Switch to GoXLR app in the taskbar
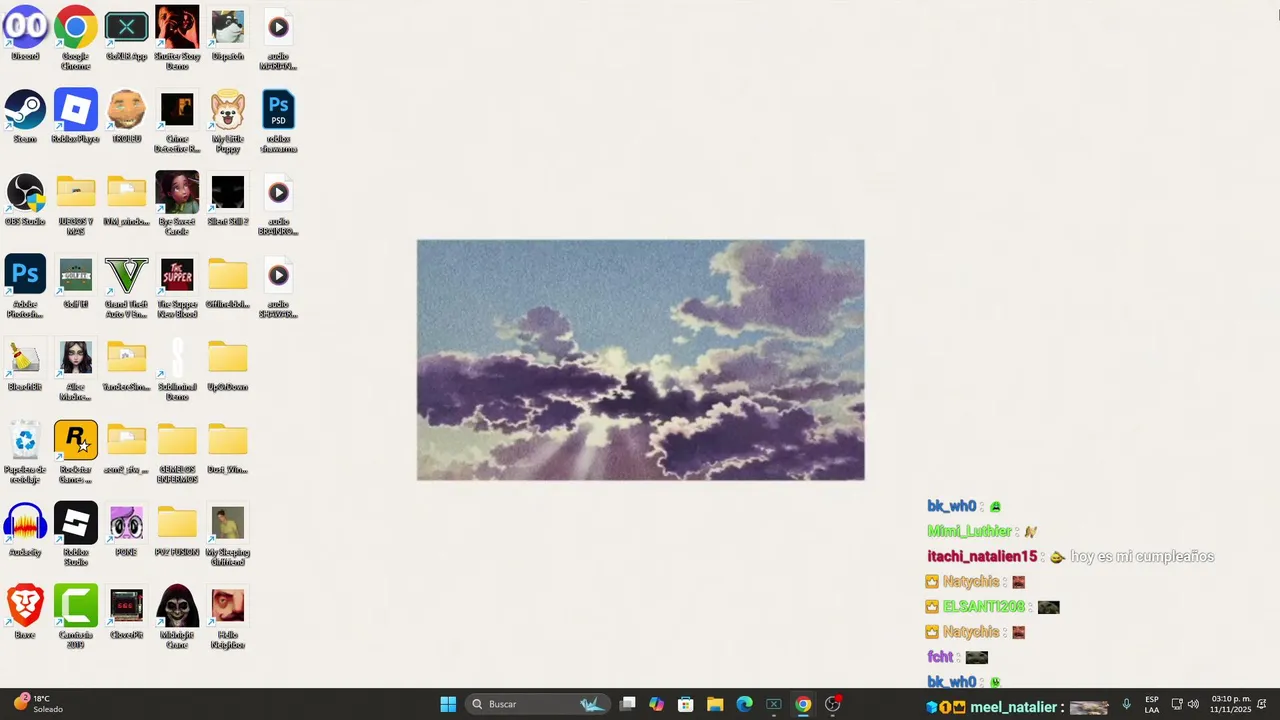This screenshot has width=1280, height=720. point(774,704)
